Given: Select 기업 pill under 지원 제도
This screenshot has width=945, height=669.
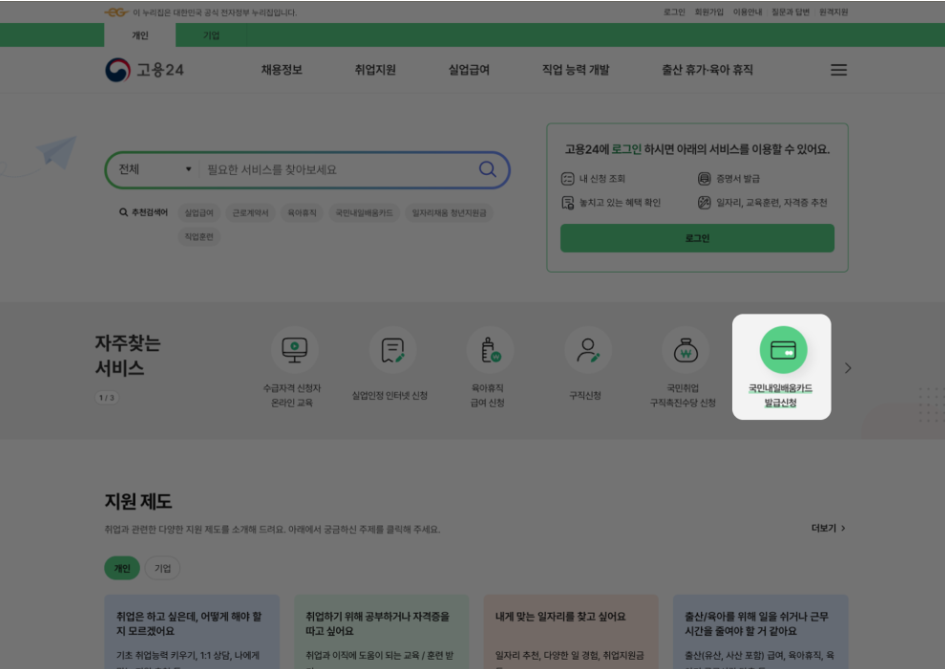Looking at the screenshot, I should (x=162, y=568).
